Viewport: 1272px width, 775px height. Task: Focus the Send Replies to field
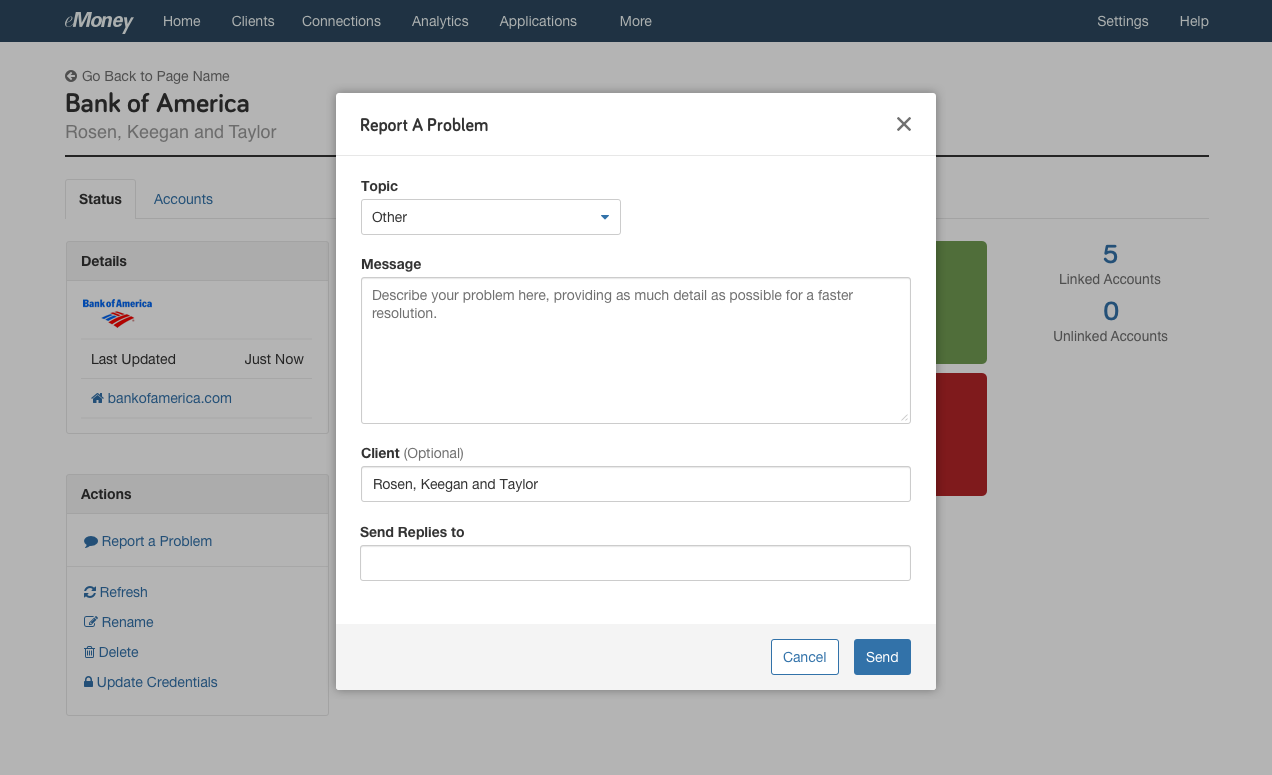click(636, 563)
